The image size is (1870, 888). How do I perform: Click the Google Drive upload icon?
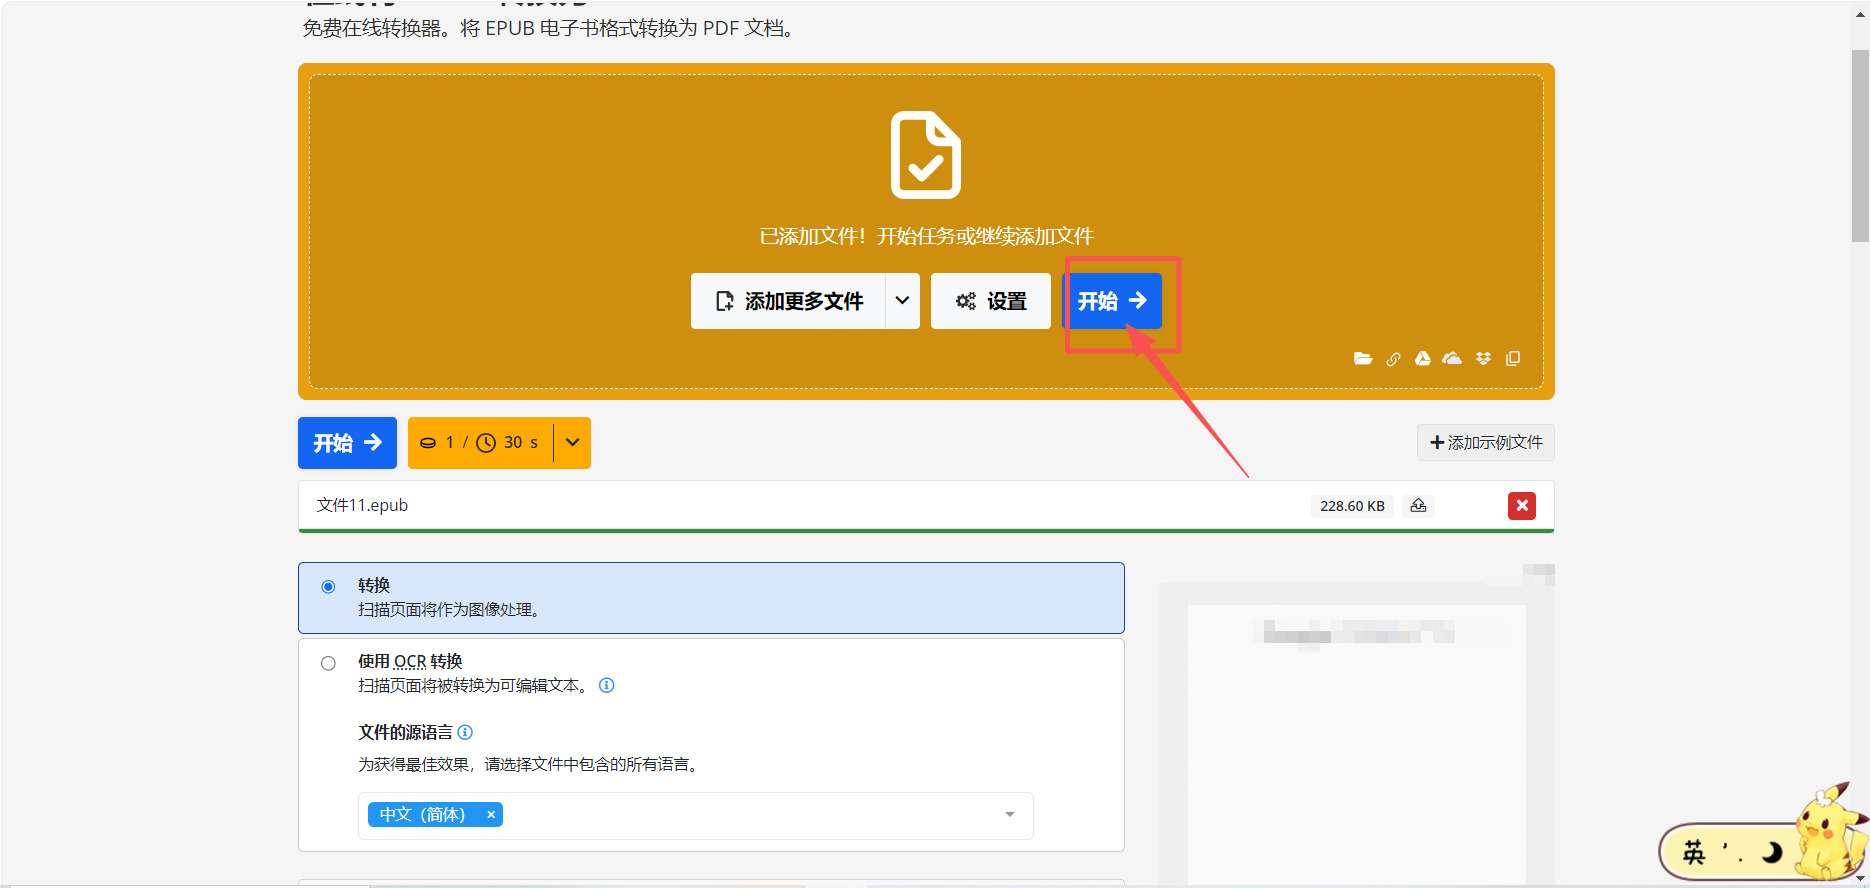coord(1422,359)
